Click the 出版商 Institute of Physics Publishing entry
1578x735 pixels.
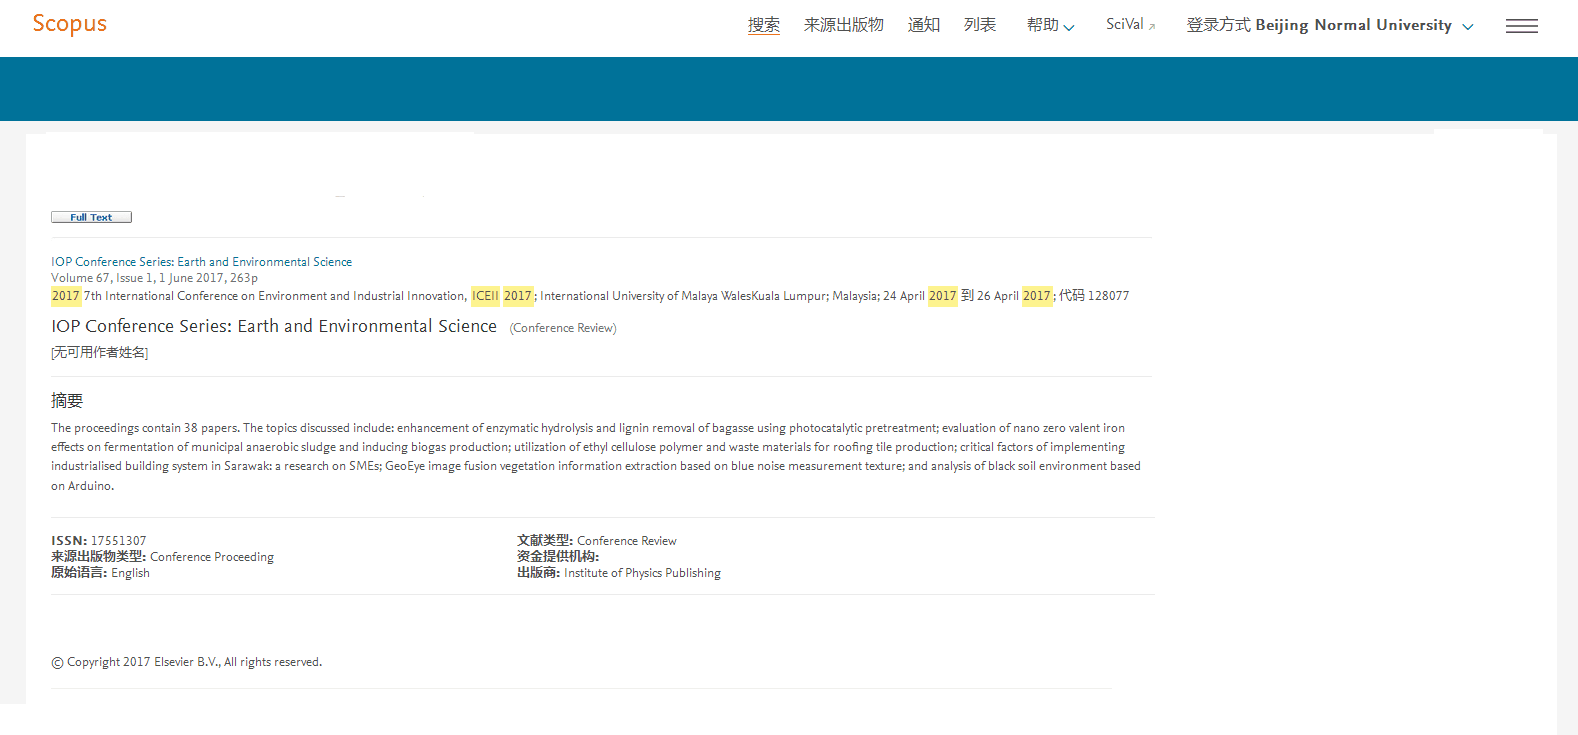tap(618, 573)
